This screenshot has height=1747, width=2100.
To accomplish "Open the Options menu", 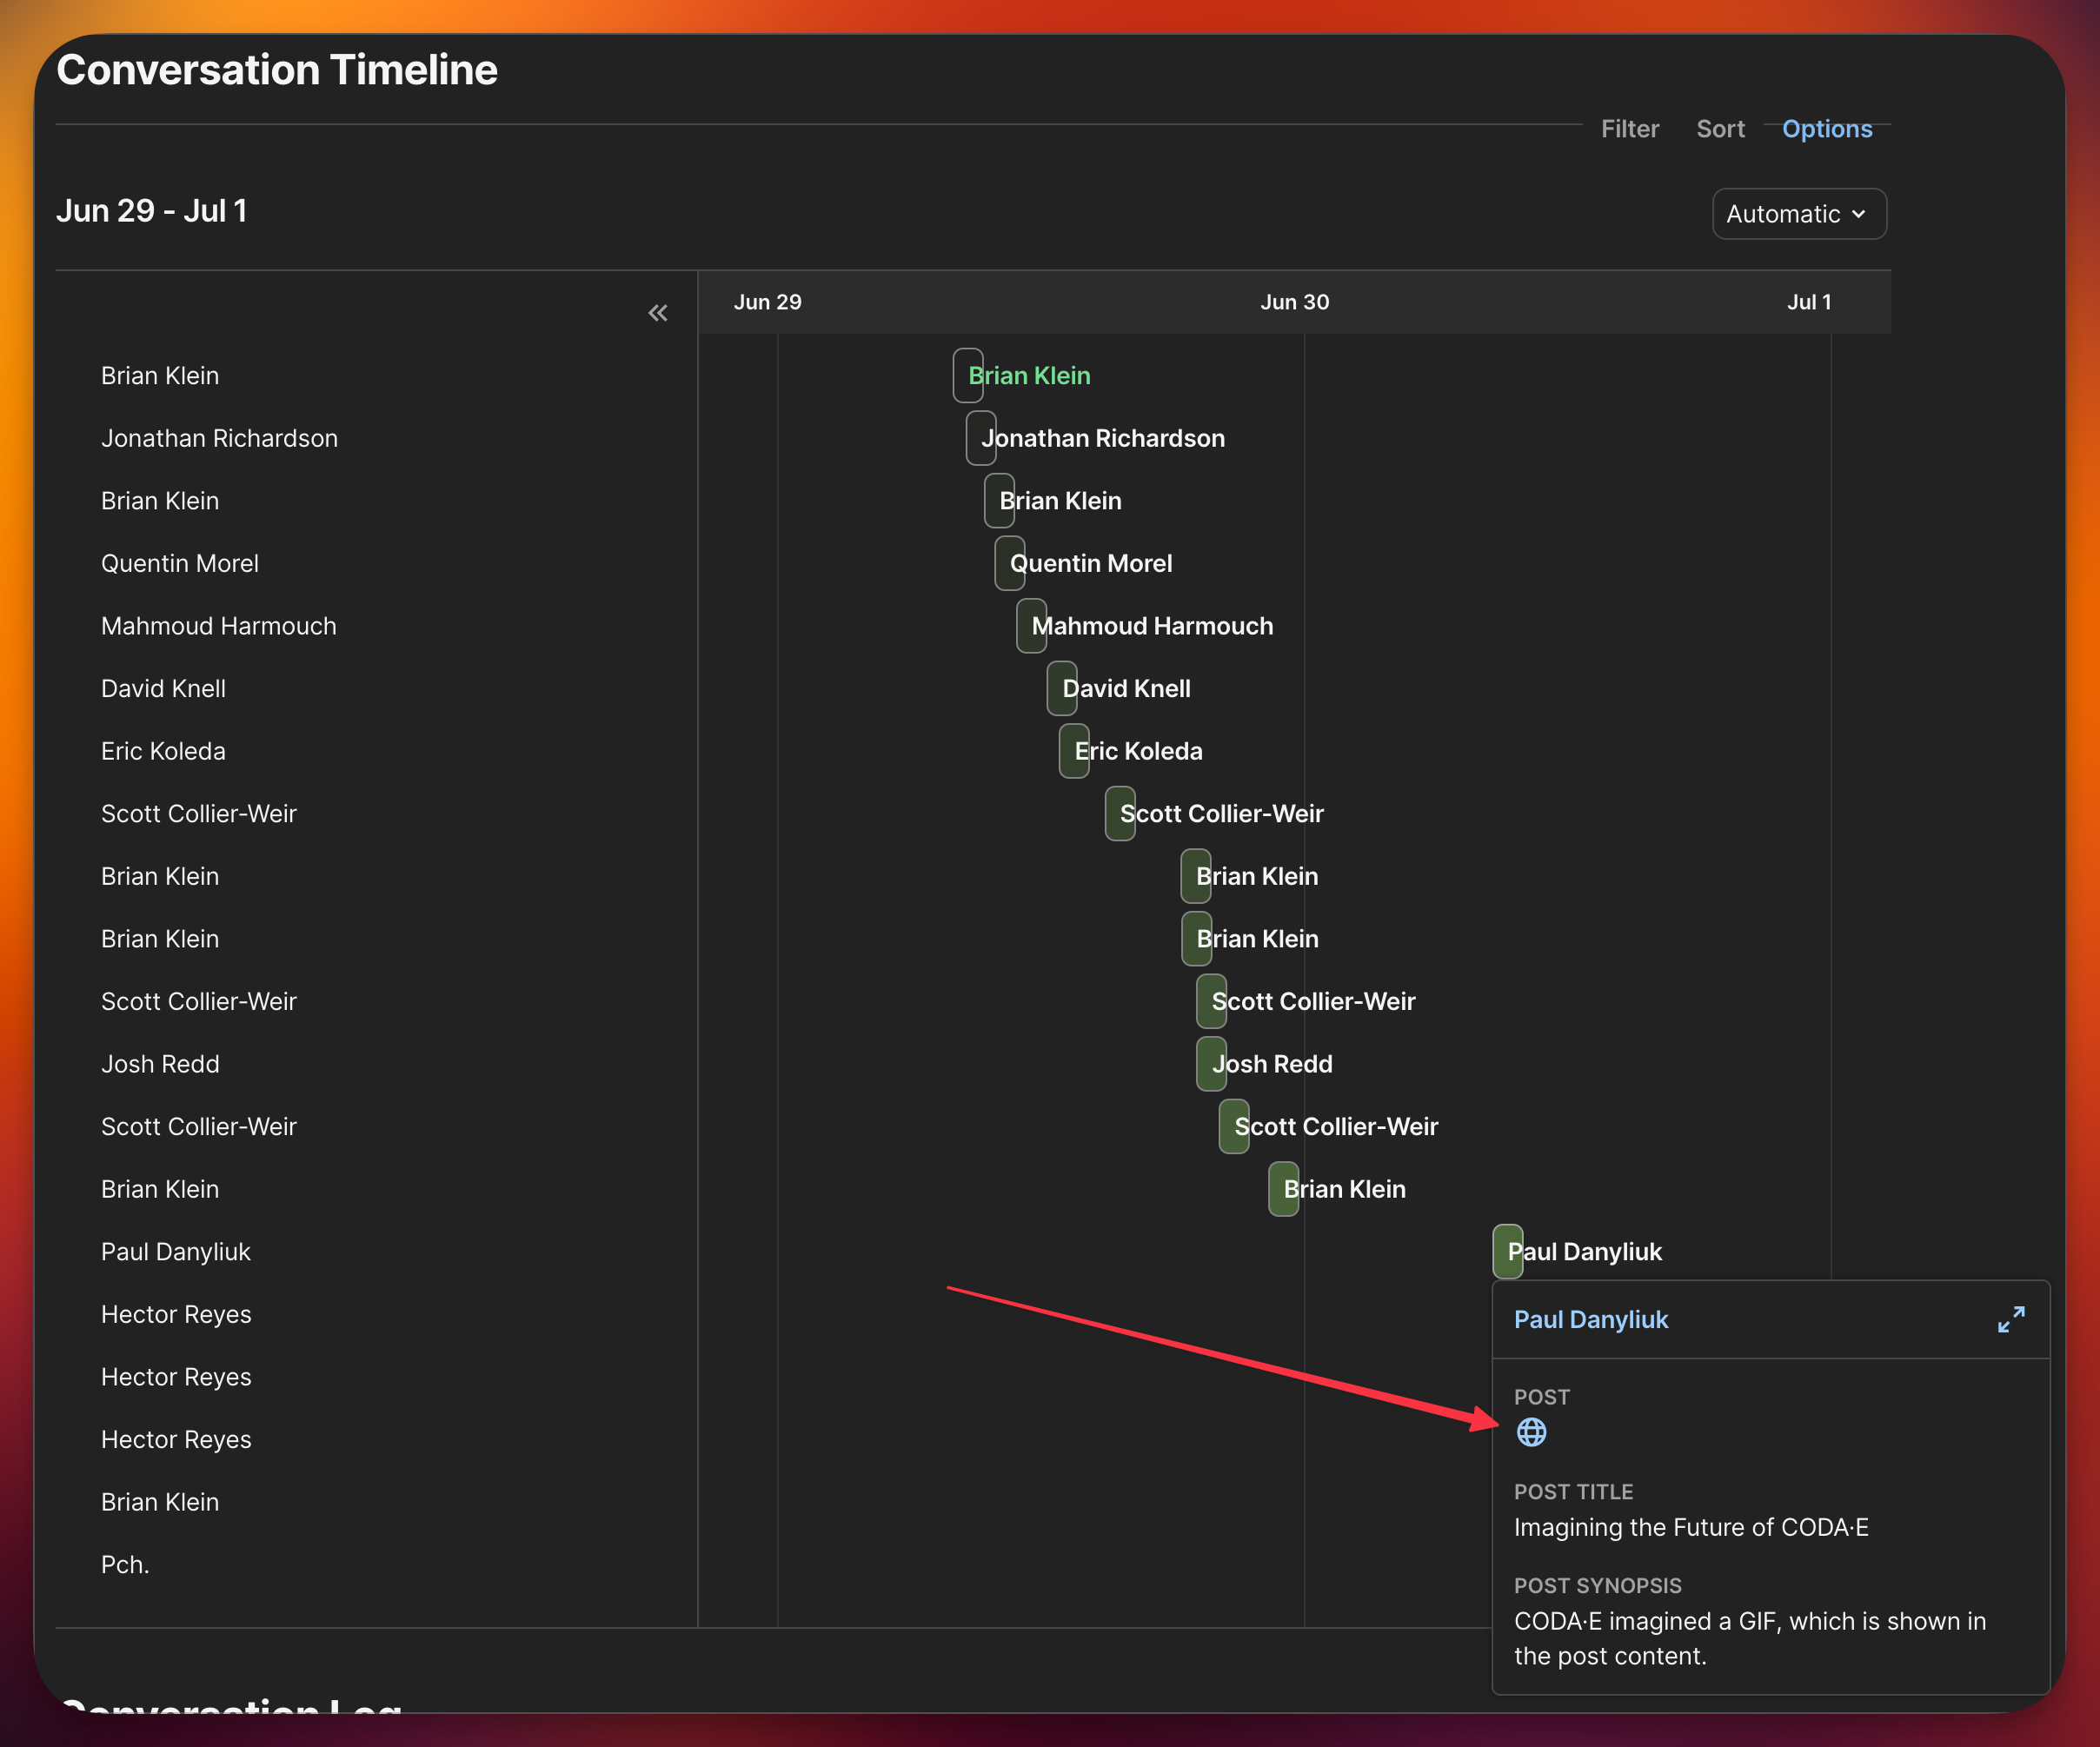I will tap(1826, 129).
